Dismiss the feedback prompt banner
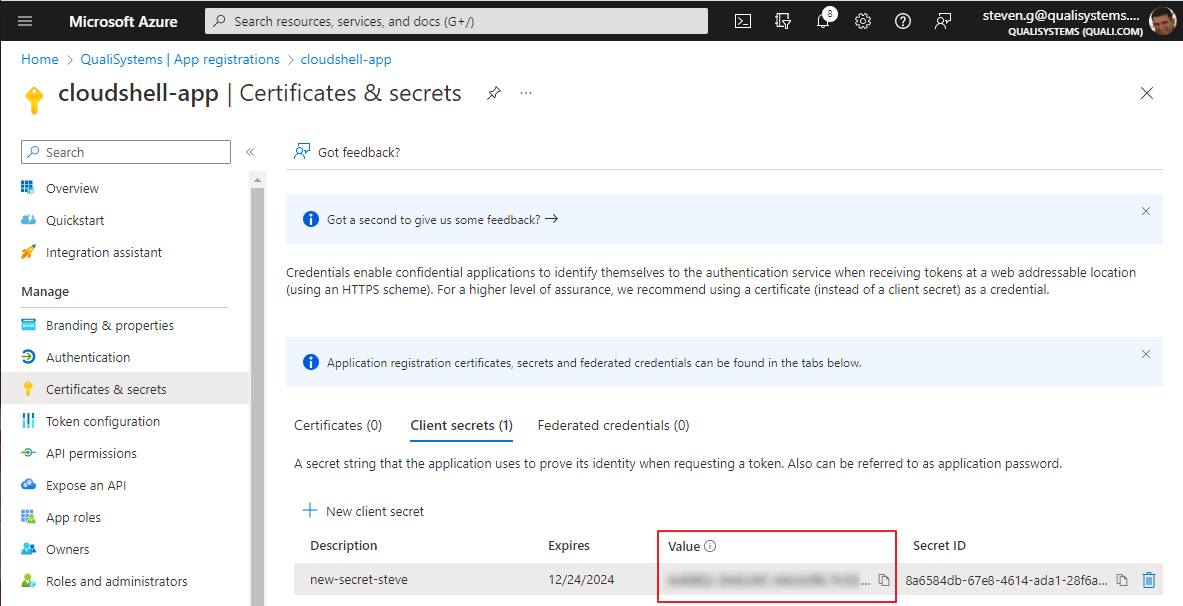 (x=1146, y=211)
